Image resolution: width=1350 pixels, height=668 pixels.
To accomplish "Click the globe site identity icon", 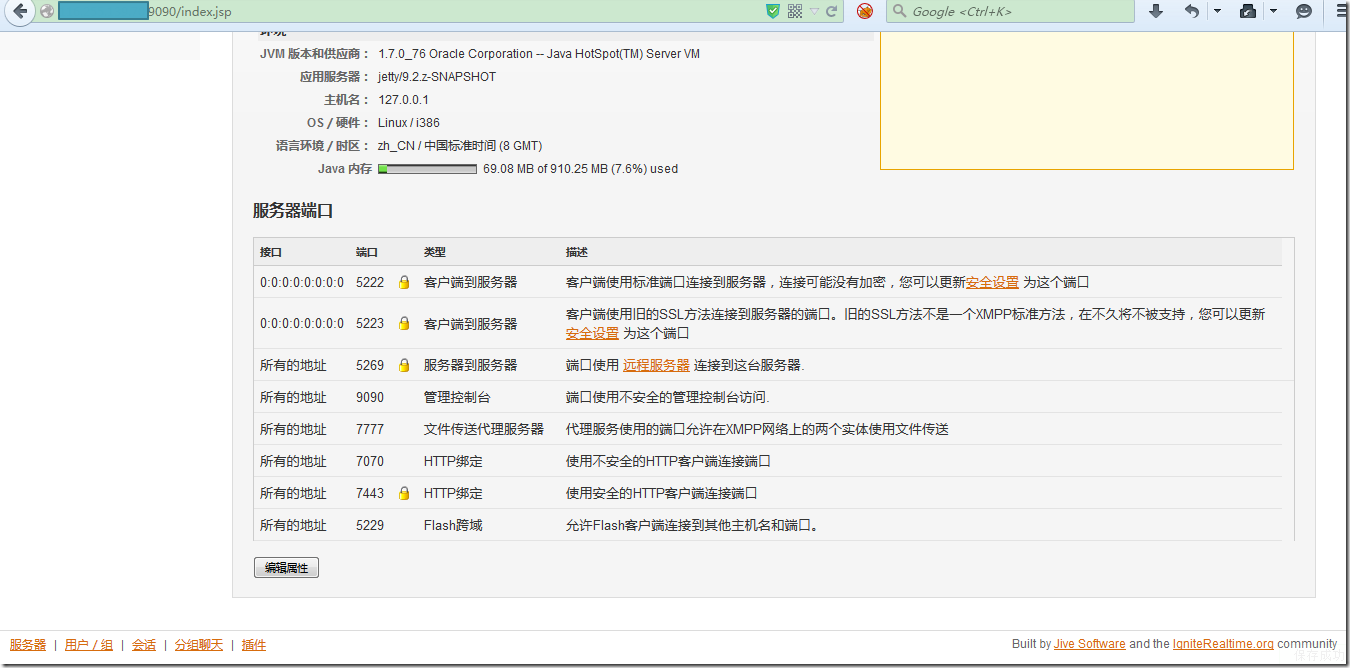I will pyautogui.click(x=46, y=11).
